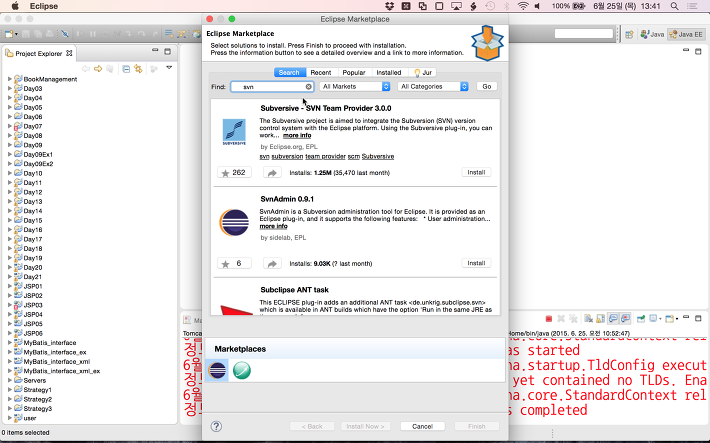The image size is (710, 443).
Task: Select the Installed tab
Action: click(389, 72)
